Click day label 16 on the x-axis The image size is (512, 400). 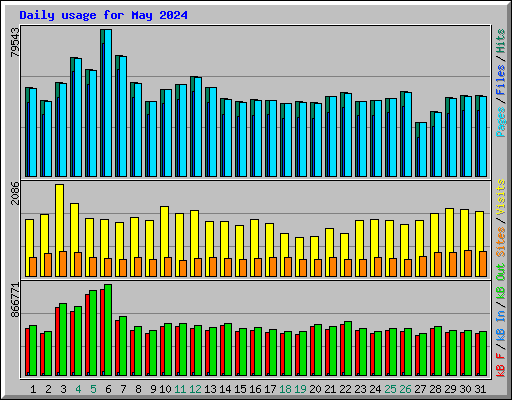(255, 389)
